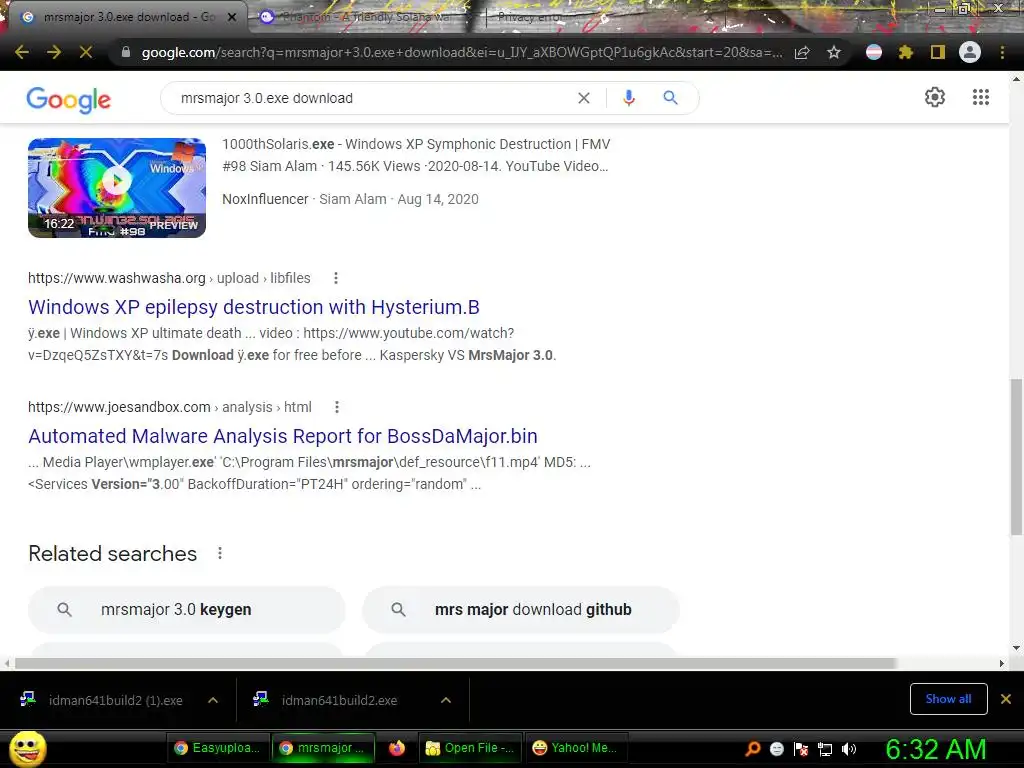View site information via the lock icon
The height and width of the screenshot is (768, 1024).
(x=126, y=52)
